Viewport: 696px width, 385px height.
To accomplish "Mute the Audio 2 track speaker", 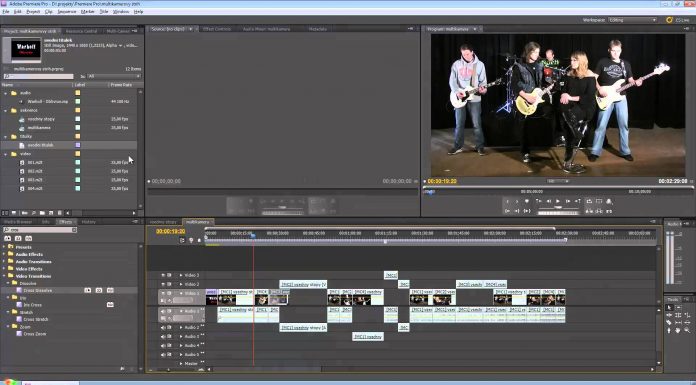I will pos(163,327).
